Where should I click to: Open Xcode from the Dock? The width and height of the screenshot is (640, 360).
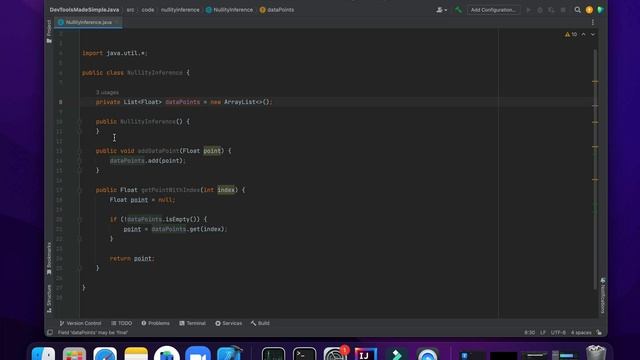coord(229,354)
